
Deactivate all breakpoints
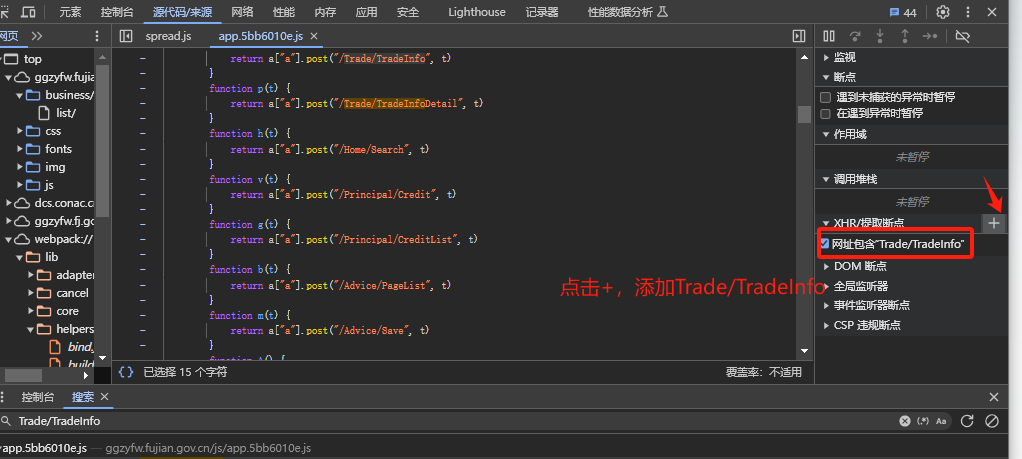[962, 36]
